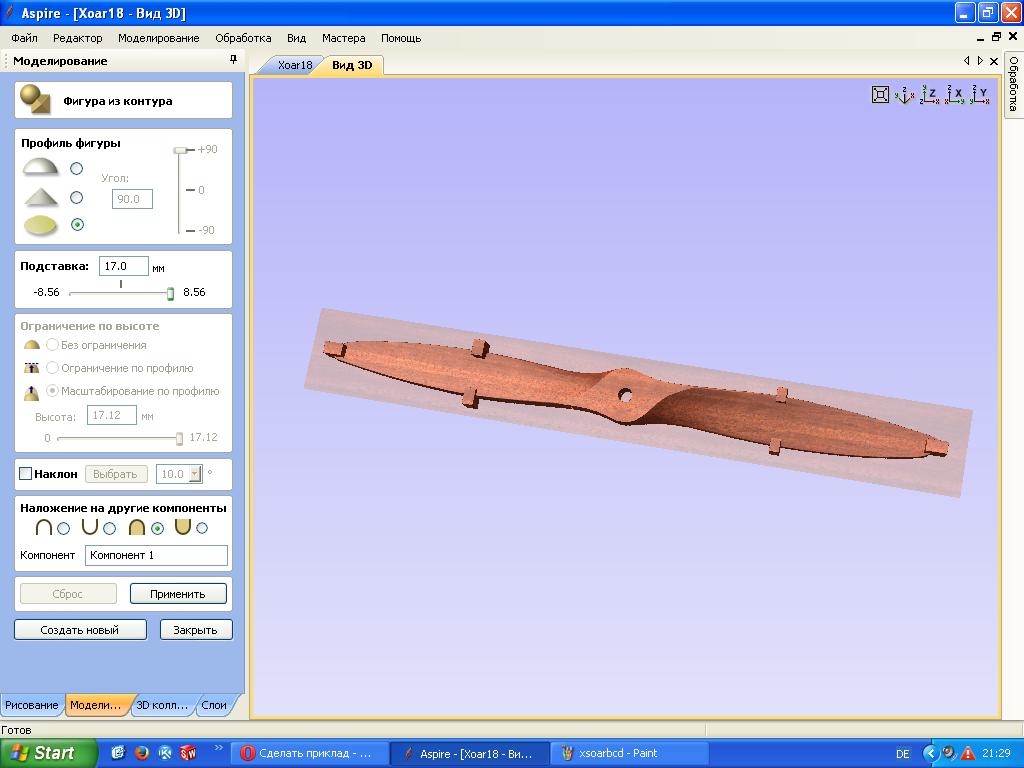Open the Файл menu
The image size is (1024, 768).
point(24,38)
